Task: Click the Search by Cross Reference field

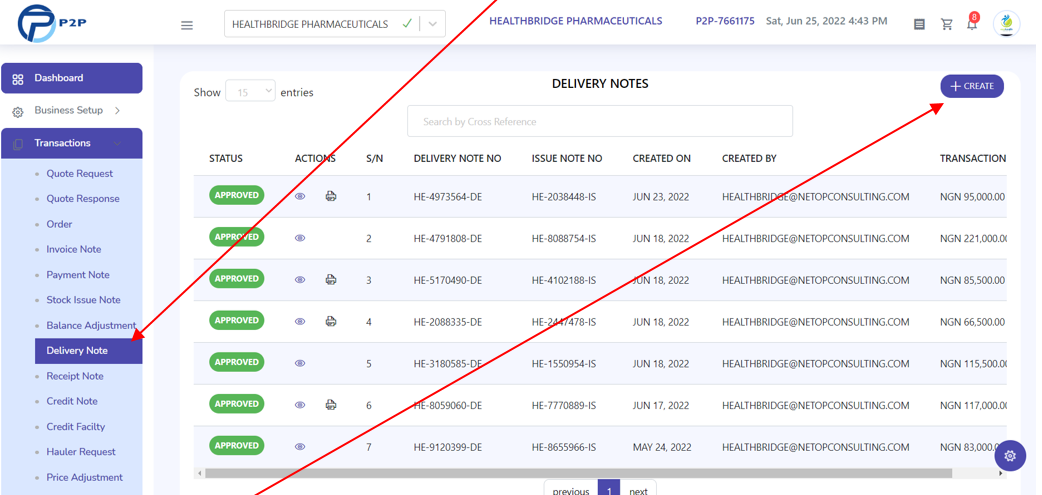Action: [599, 122]
